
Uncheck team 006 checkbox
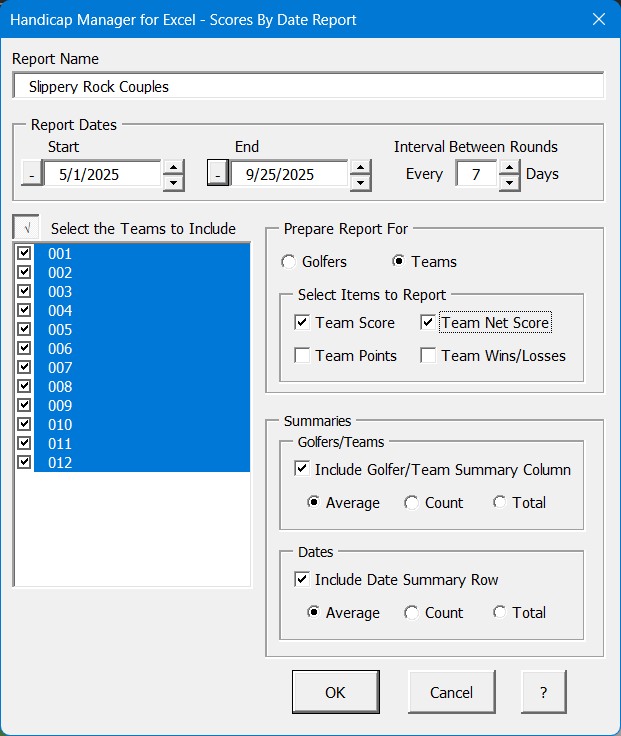point(24,348)
